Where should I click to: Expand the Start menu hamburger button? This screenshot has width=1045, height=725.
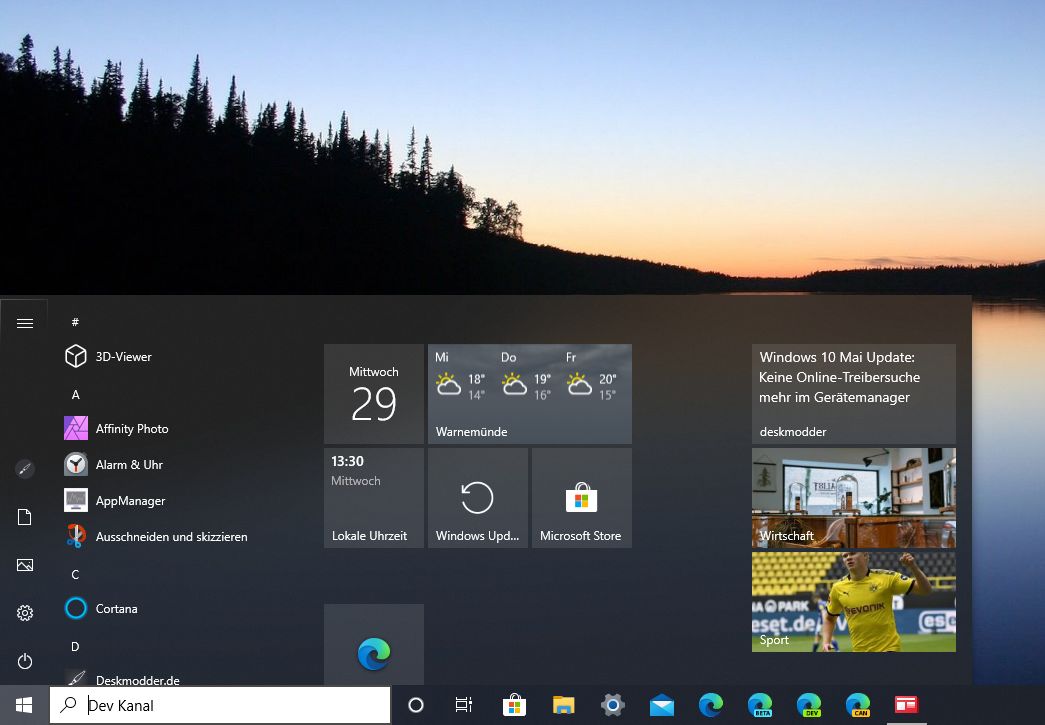tap(25, 323)
